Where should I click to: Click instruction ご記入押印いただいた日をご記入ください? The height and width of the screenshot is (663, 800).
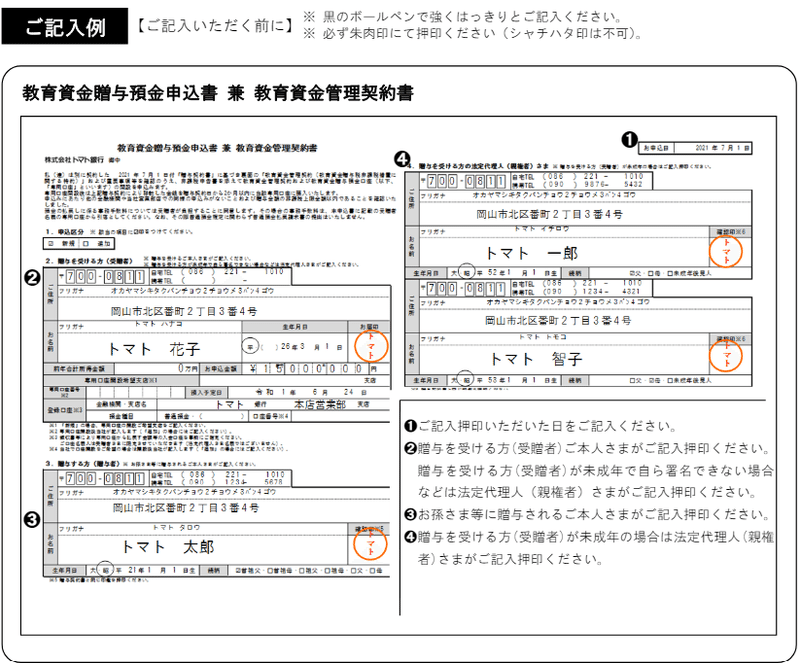pos(547,426)
